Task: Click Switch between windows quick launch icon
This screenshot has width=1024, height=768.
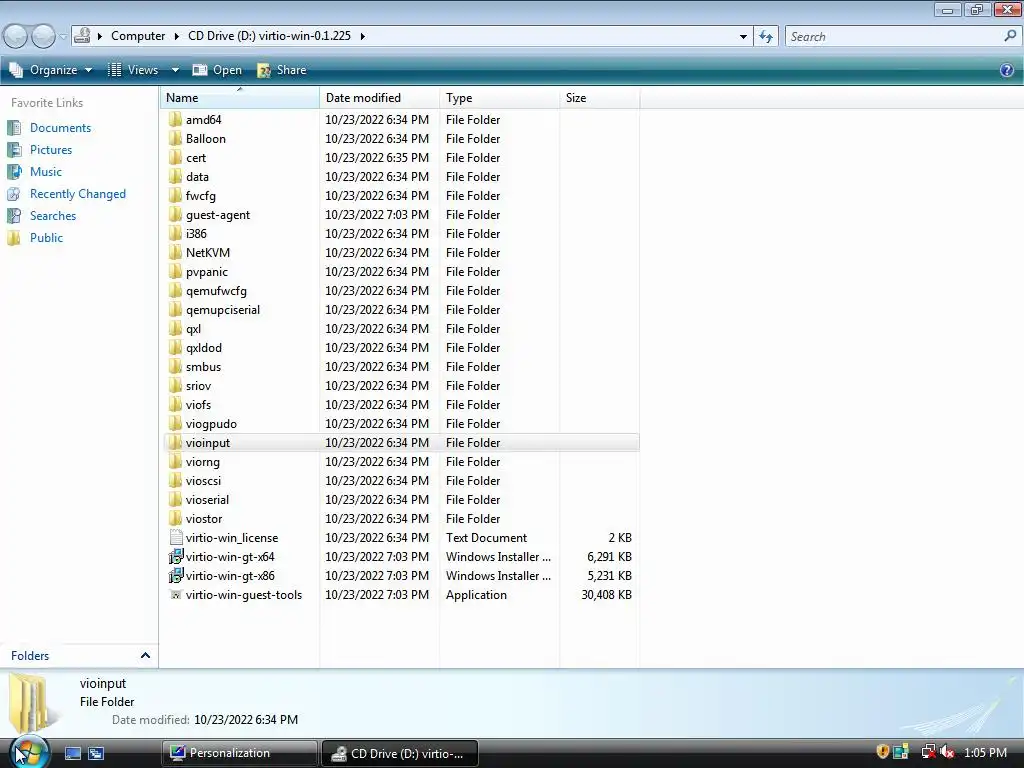Action: point(96,754)
